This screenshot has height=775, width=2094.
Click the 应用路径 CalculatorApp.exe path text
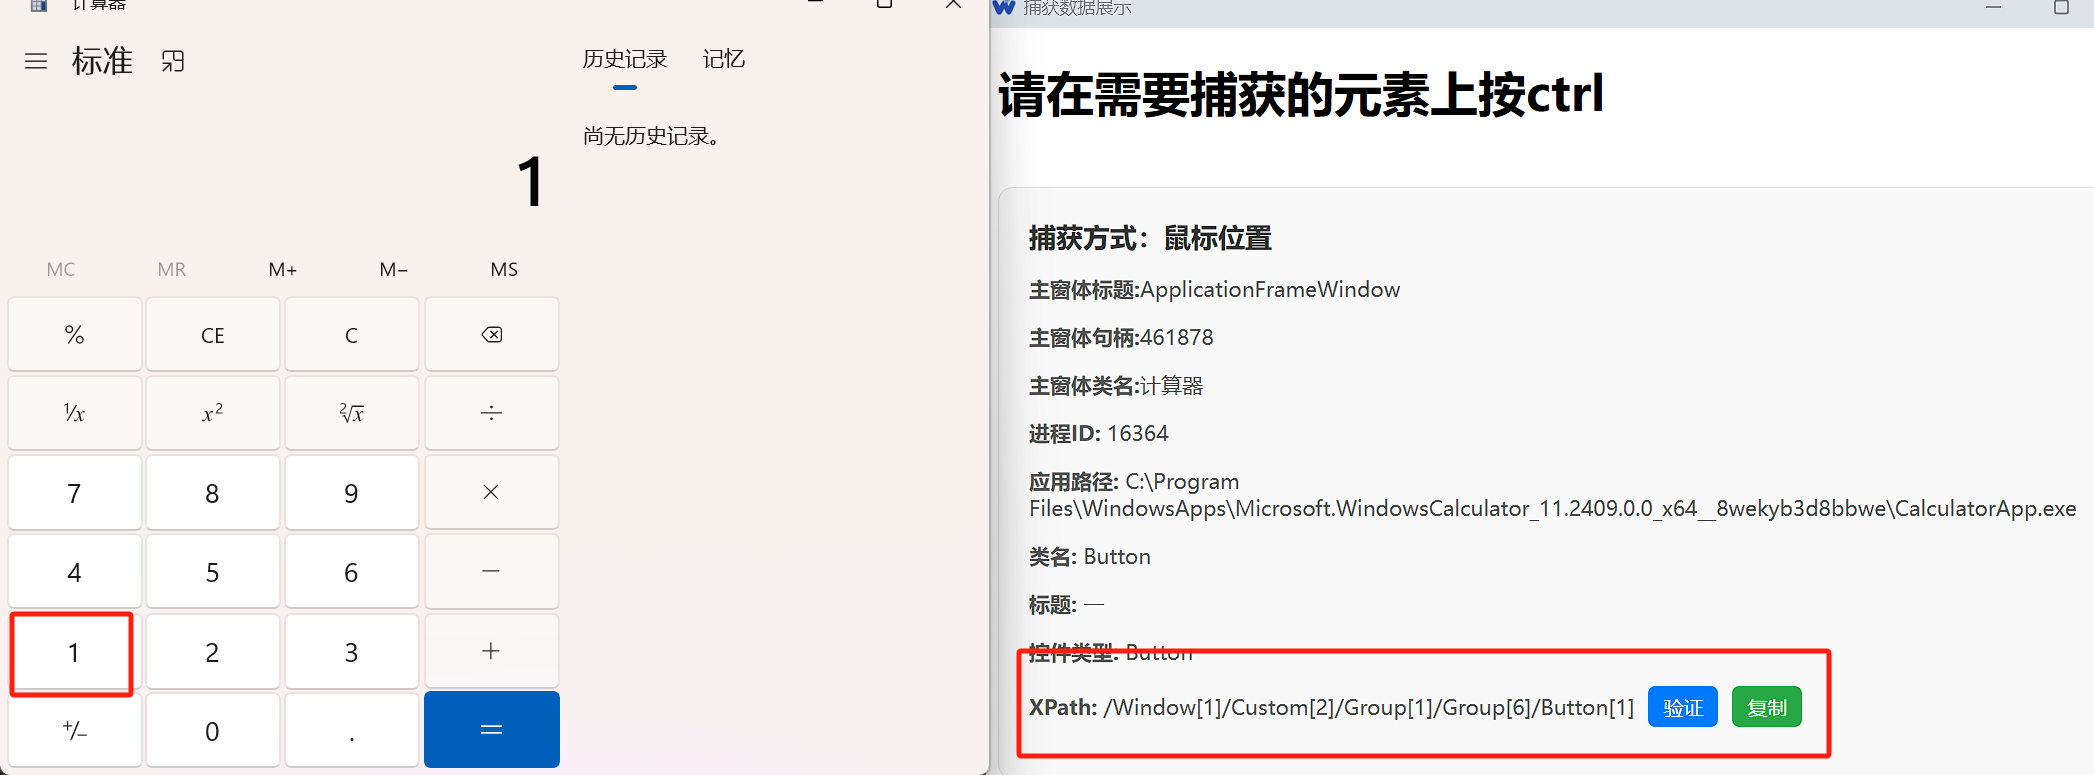1553,495
